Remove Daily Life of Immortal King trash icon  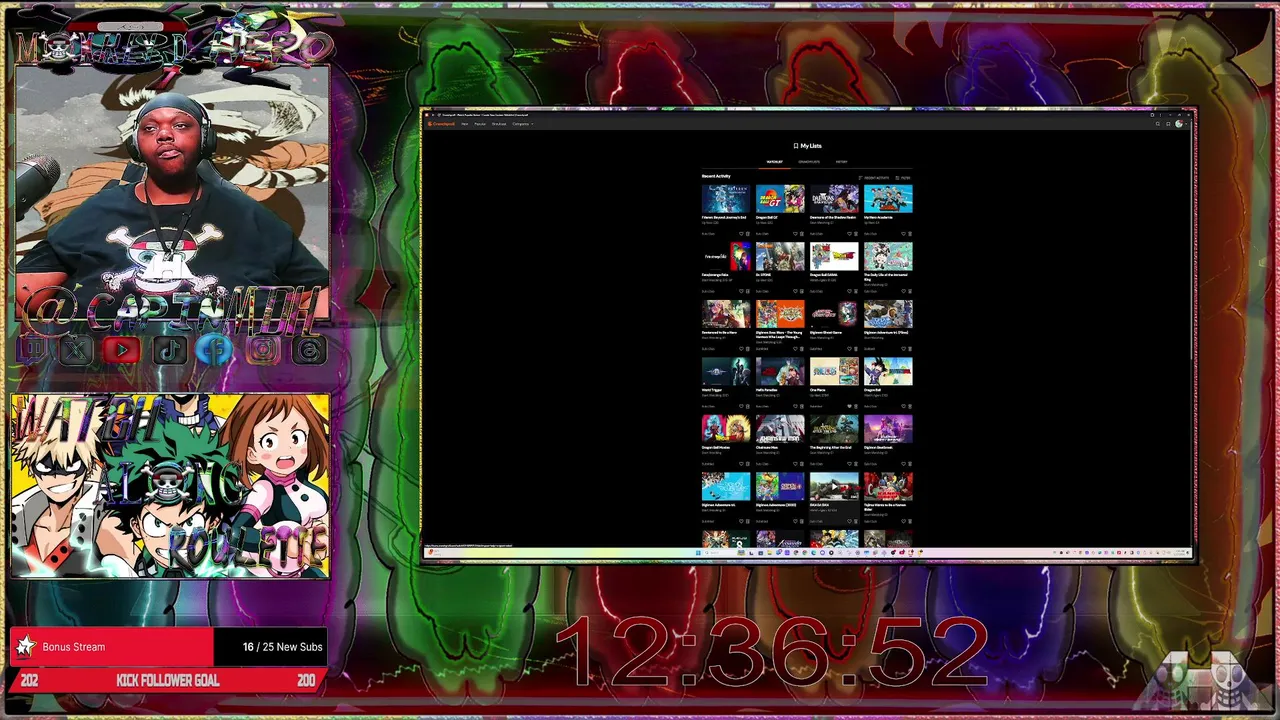(910, 291)
